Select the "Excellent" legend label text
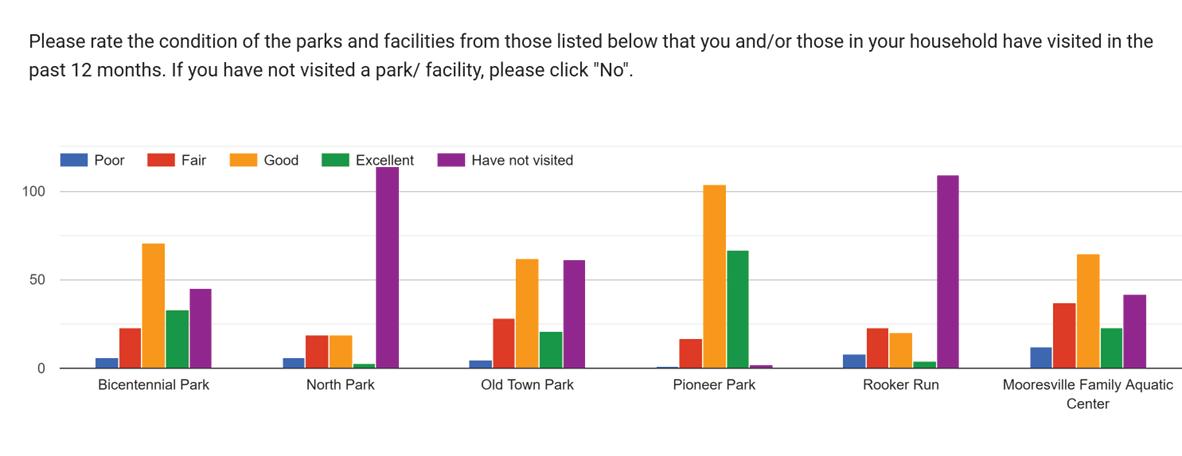The image size is (1182, 456). click(384, 160)
